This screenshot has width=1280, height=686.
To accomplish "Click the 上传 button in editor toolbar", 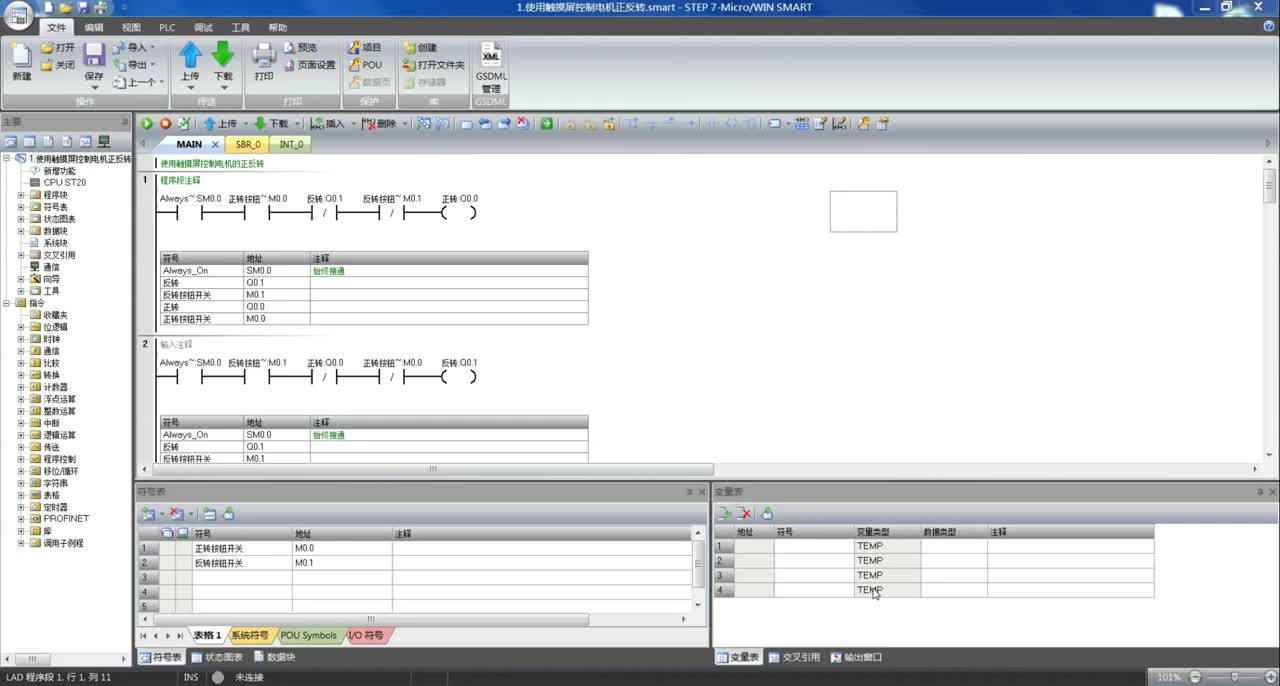I will (x=222, y=124).
